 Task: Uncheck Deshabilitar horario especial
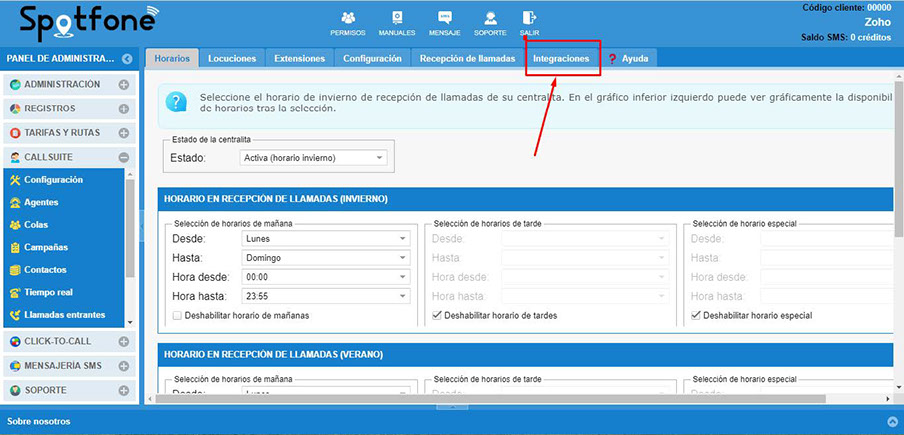click(x=696, y=315)
